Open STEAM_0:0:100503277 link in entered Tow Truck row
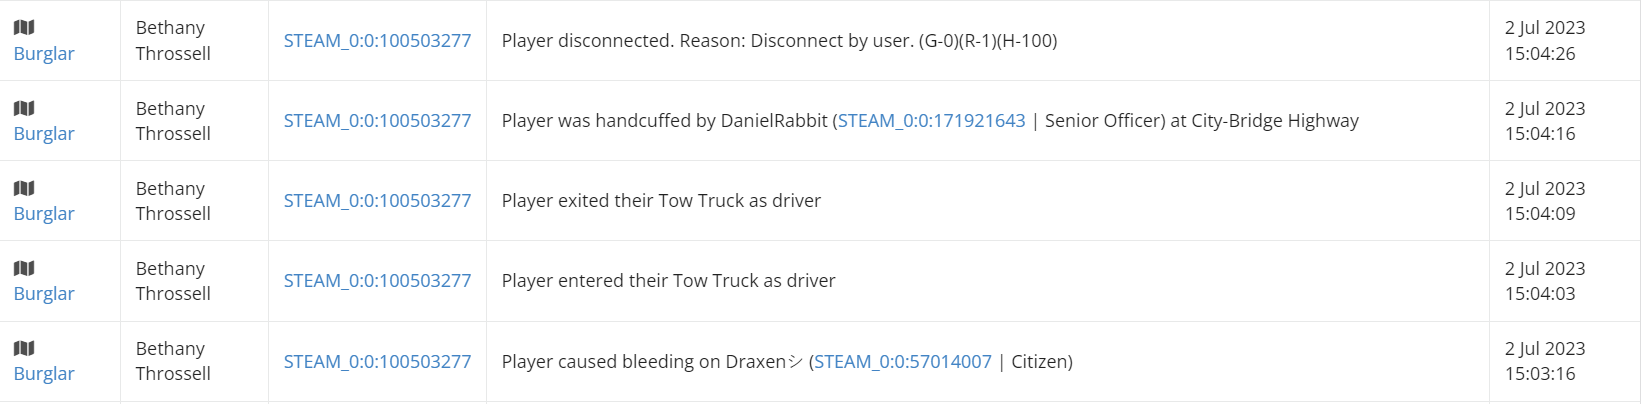 tap(377, 281)
